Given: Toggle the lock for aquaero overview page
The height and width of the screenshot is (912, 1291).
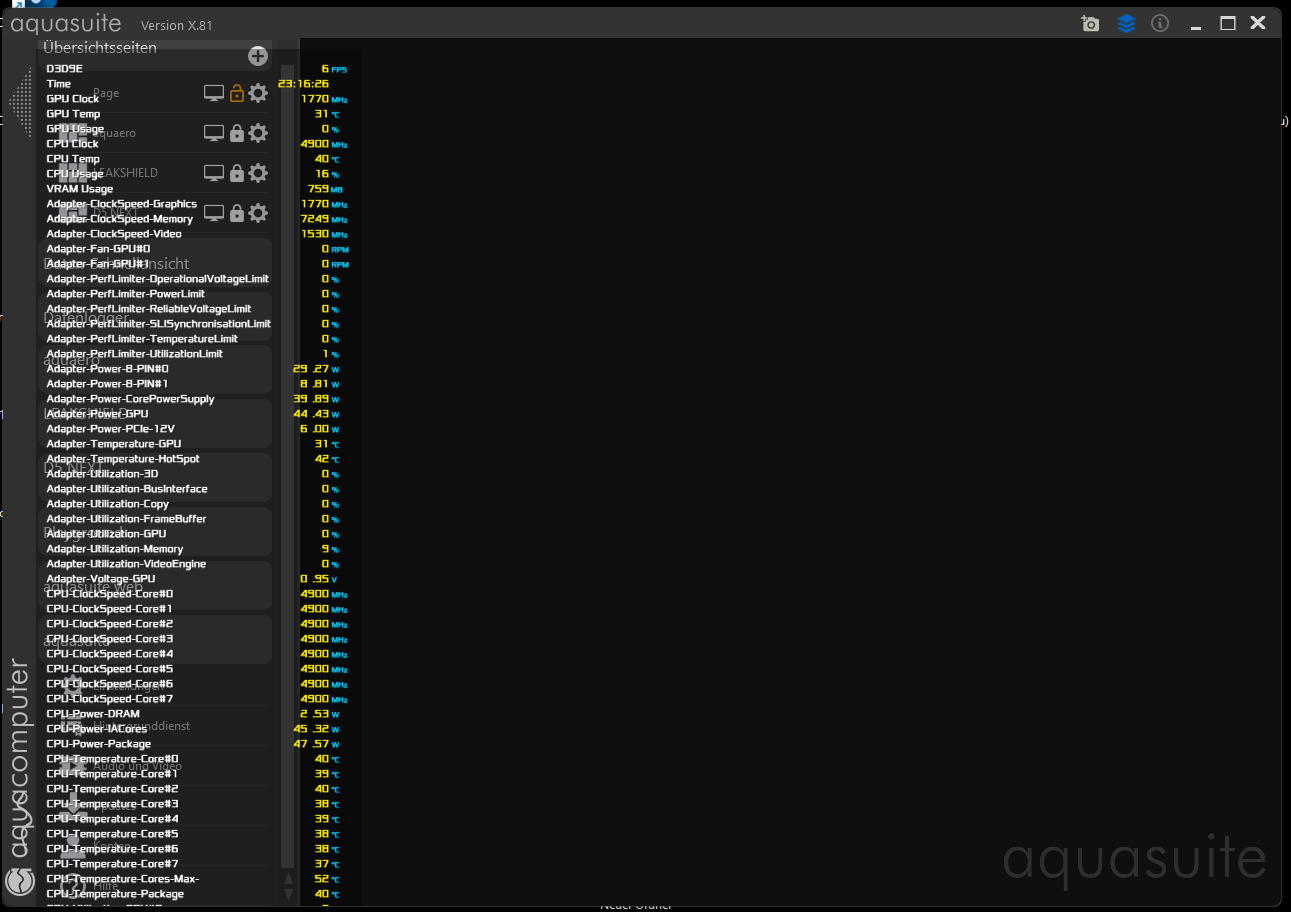Looking at the screenshot, I should point(237,133).
